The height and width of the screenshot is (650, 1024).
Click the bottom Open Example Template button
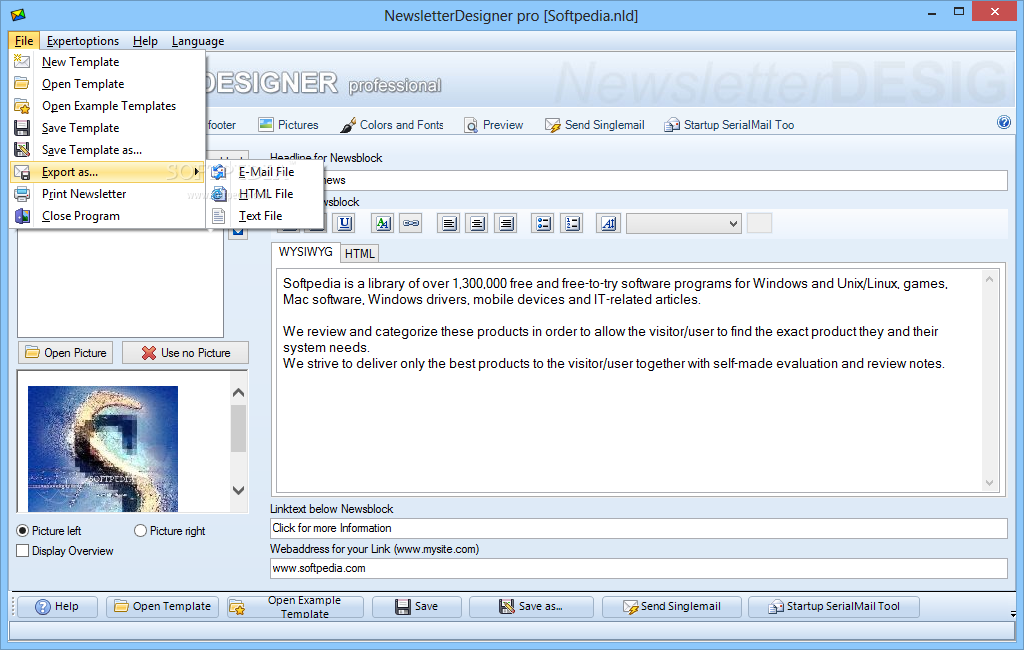click(x=295, y=606)
